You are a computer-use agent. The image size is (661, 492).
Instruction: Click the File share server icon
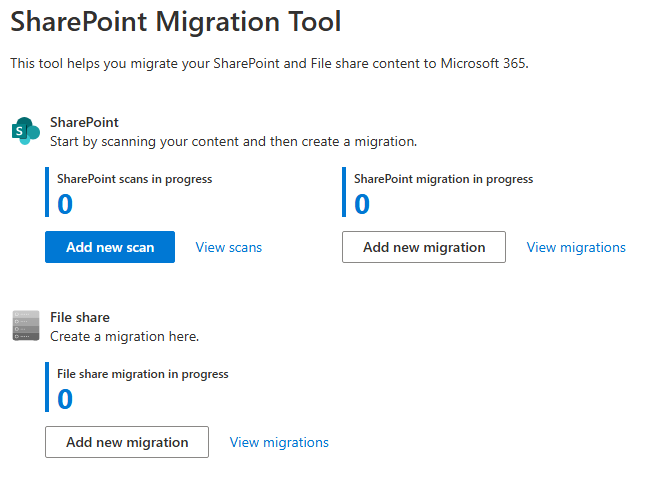pyautogui.click(x=26, y=325)
